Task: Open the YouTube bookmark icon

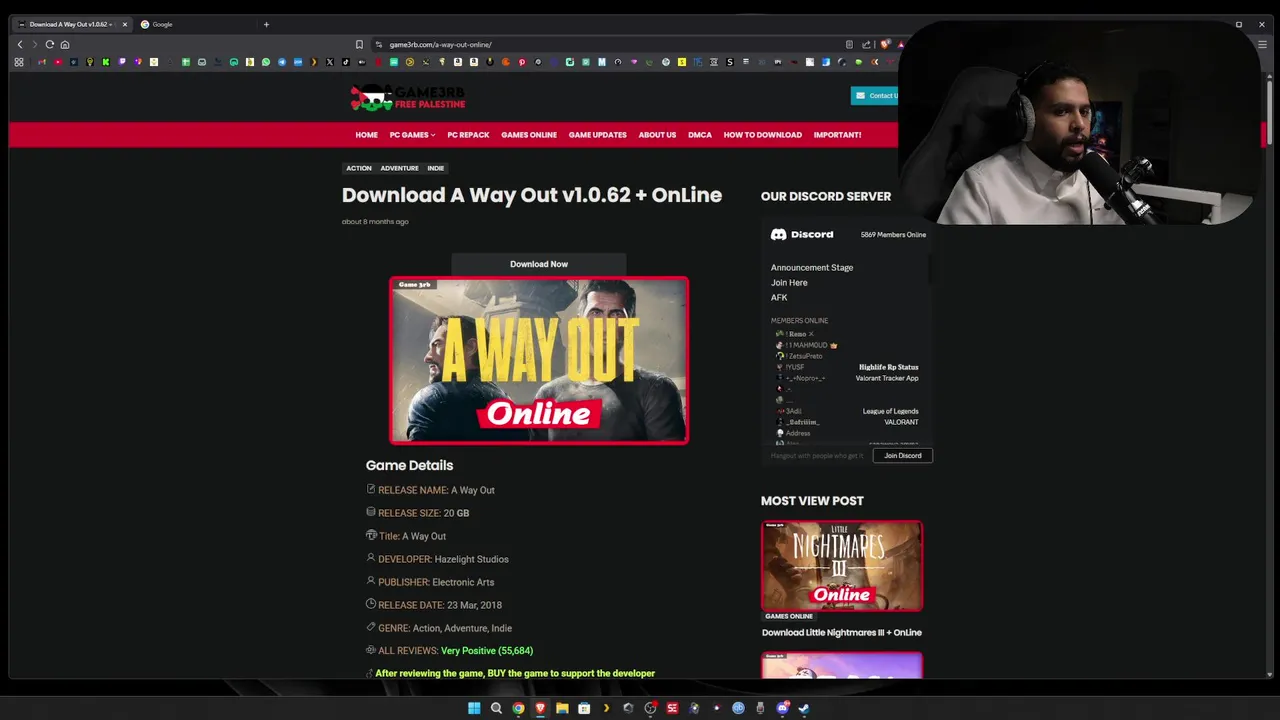Action: 58,62
